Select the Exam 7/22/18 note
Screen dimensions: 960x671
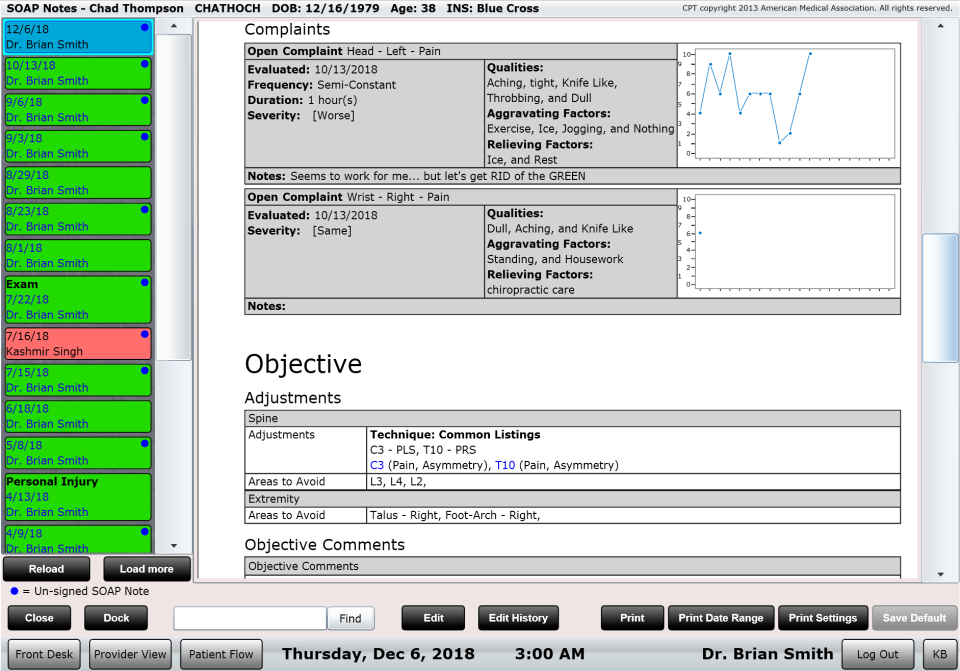77,299
